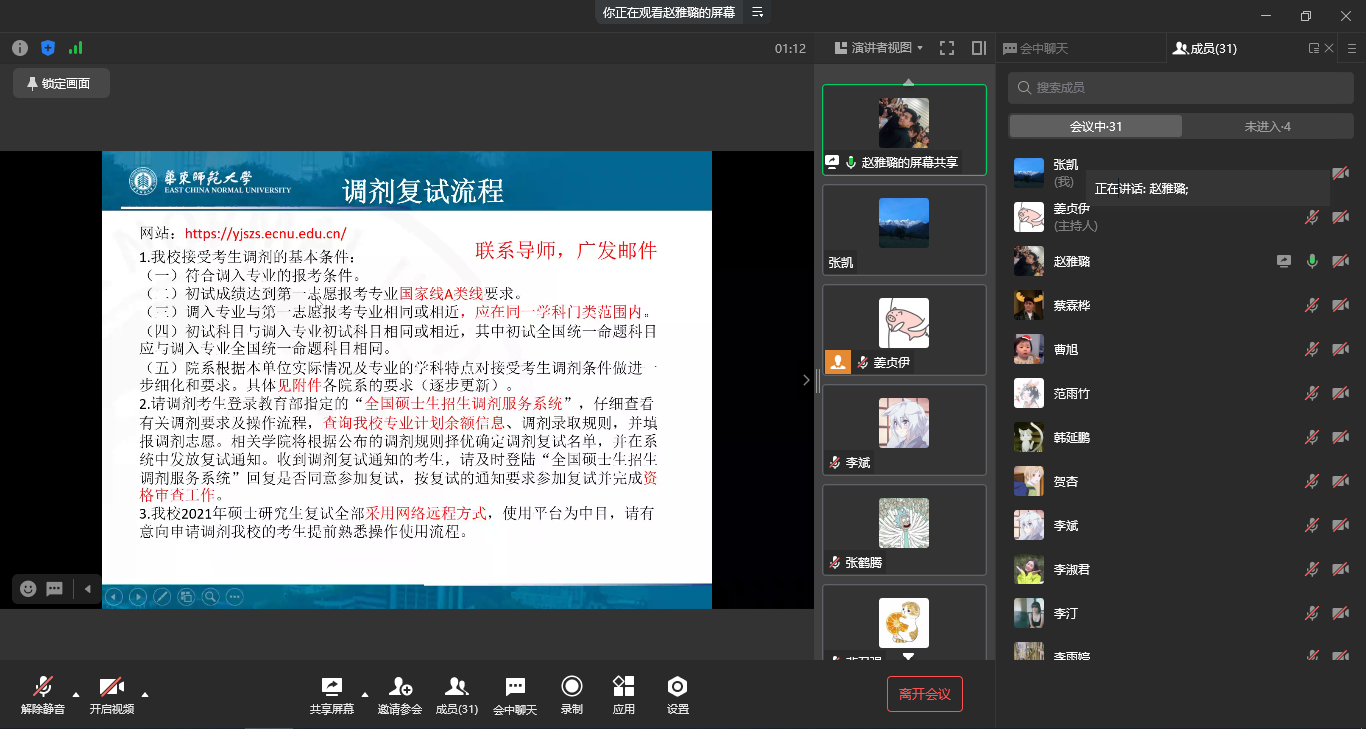The width and height of the screenshot is (1366, 729).
Task: Switch to the 会中聊天 panel tab
Action: [x=1035, y=48]
